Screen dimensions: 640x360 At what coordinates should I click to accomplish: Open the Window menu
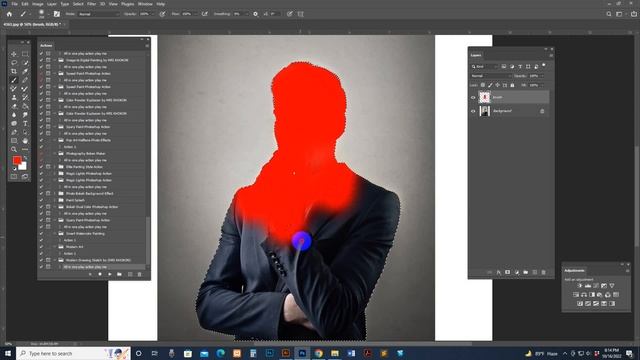[145, 4]
